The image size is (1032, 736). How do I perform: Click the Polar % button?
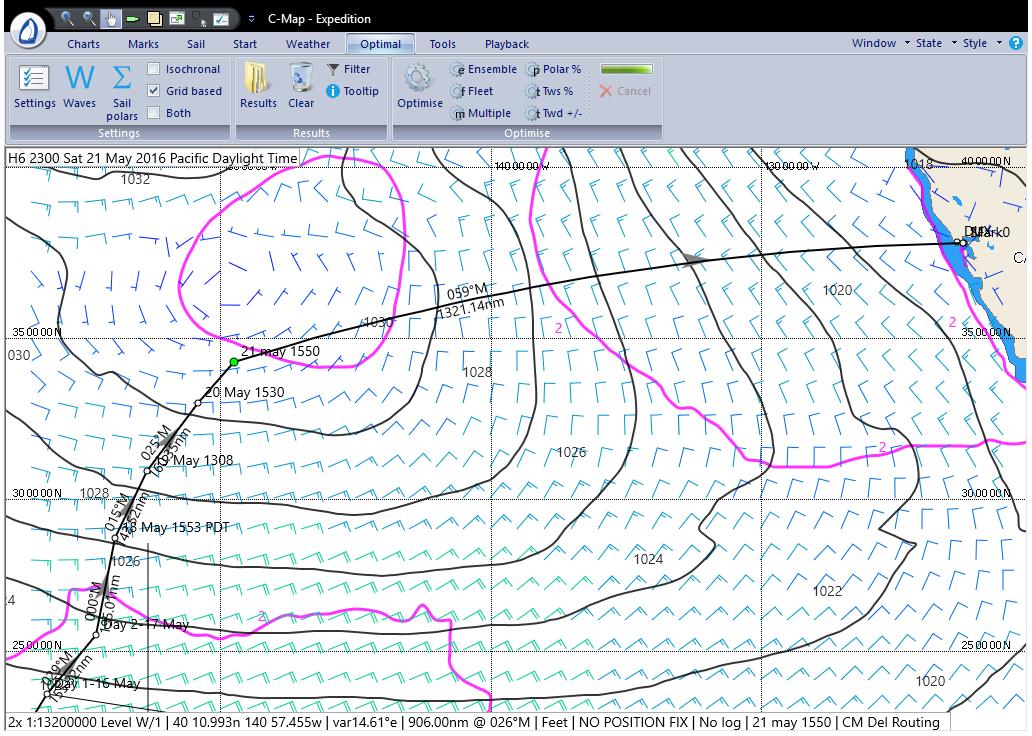pyautogui.click(x=554, y=69)
